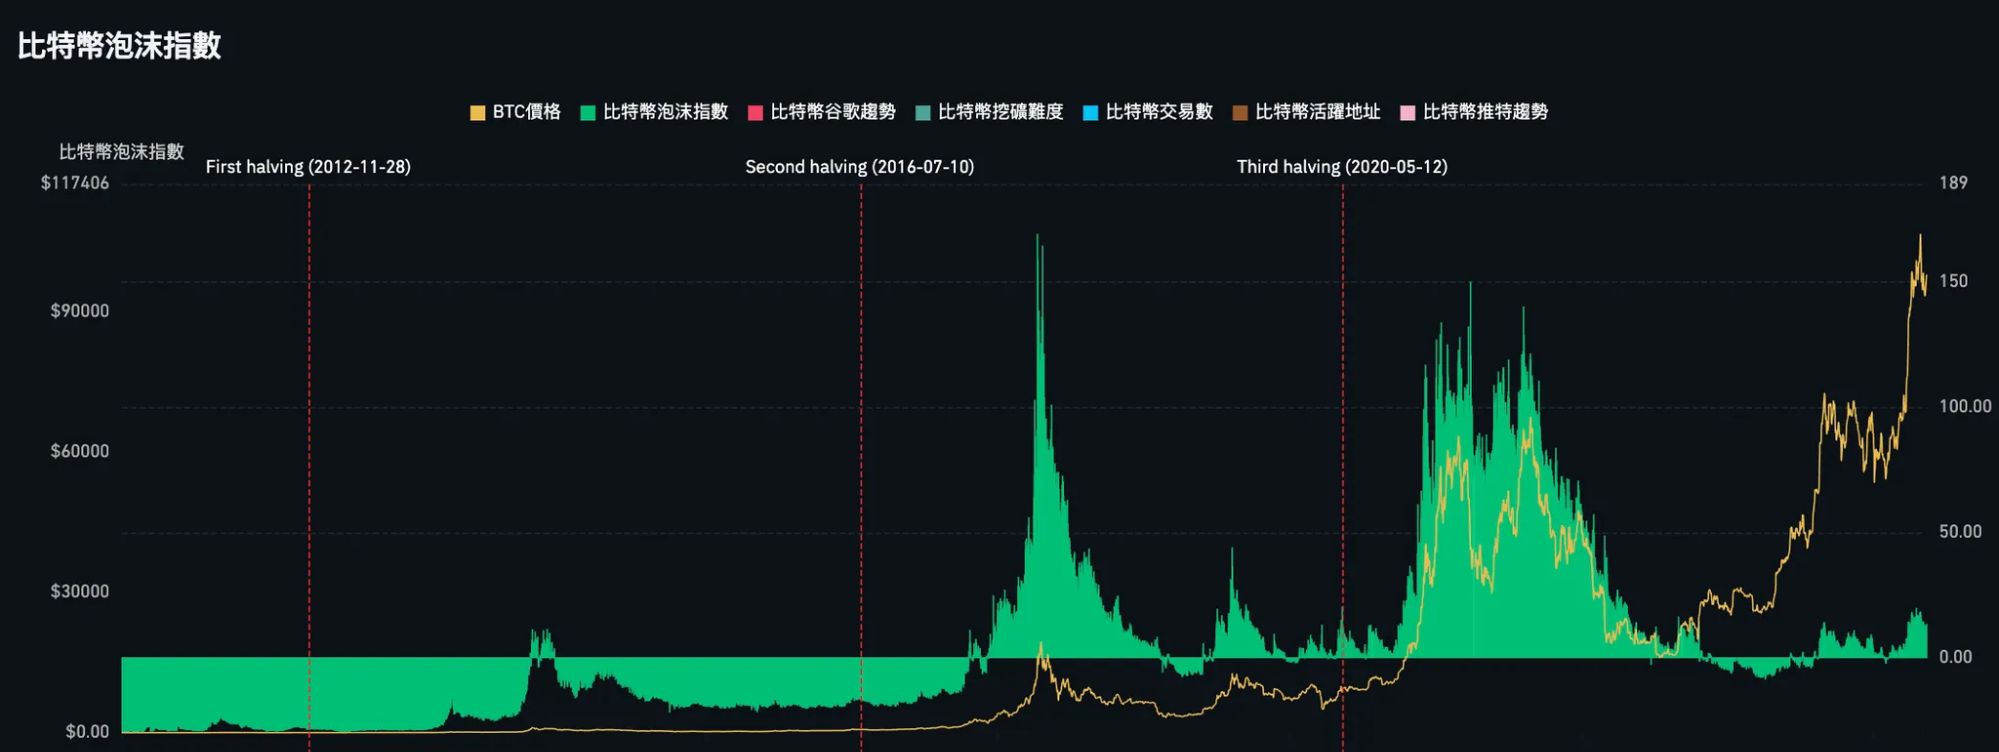This screenshot has height=752, width=1999.
Task: Click the 比特幣泡沫指數 chart title
Action: (119, 46)
